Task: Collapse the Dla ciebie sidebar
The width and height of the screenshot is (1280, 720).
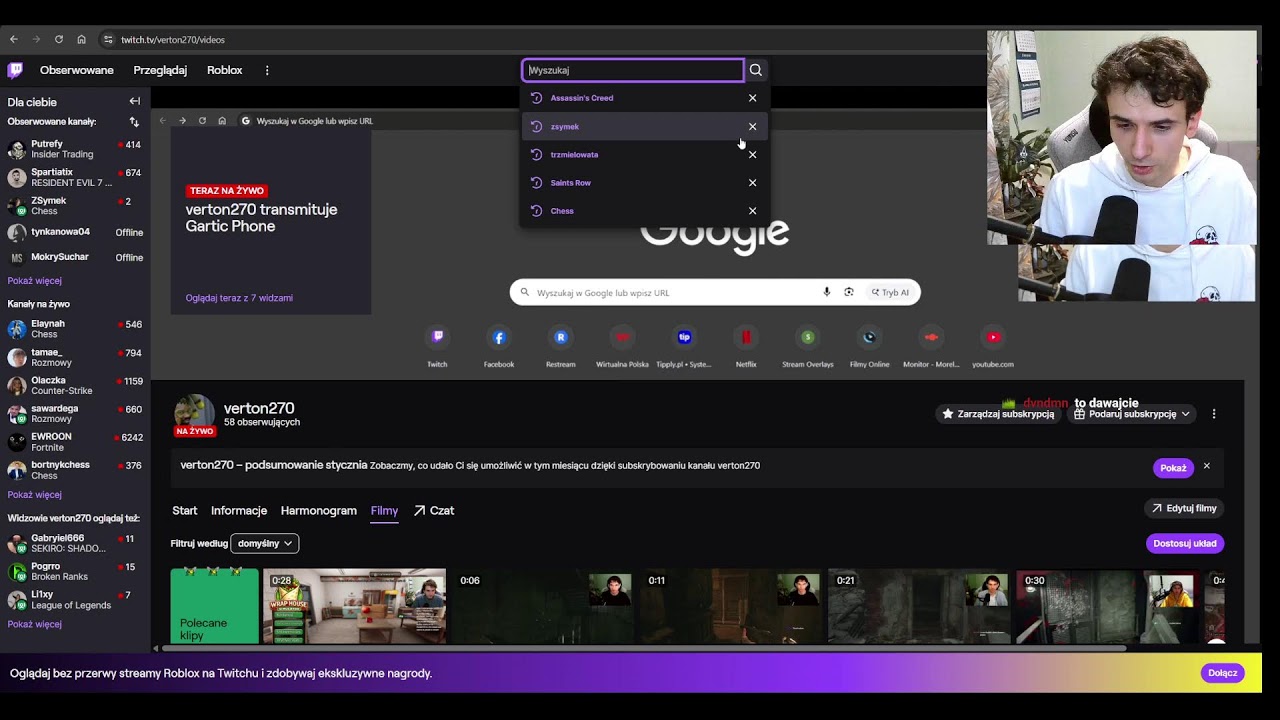Action: point(135,101)
